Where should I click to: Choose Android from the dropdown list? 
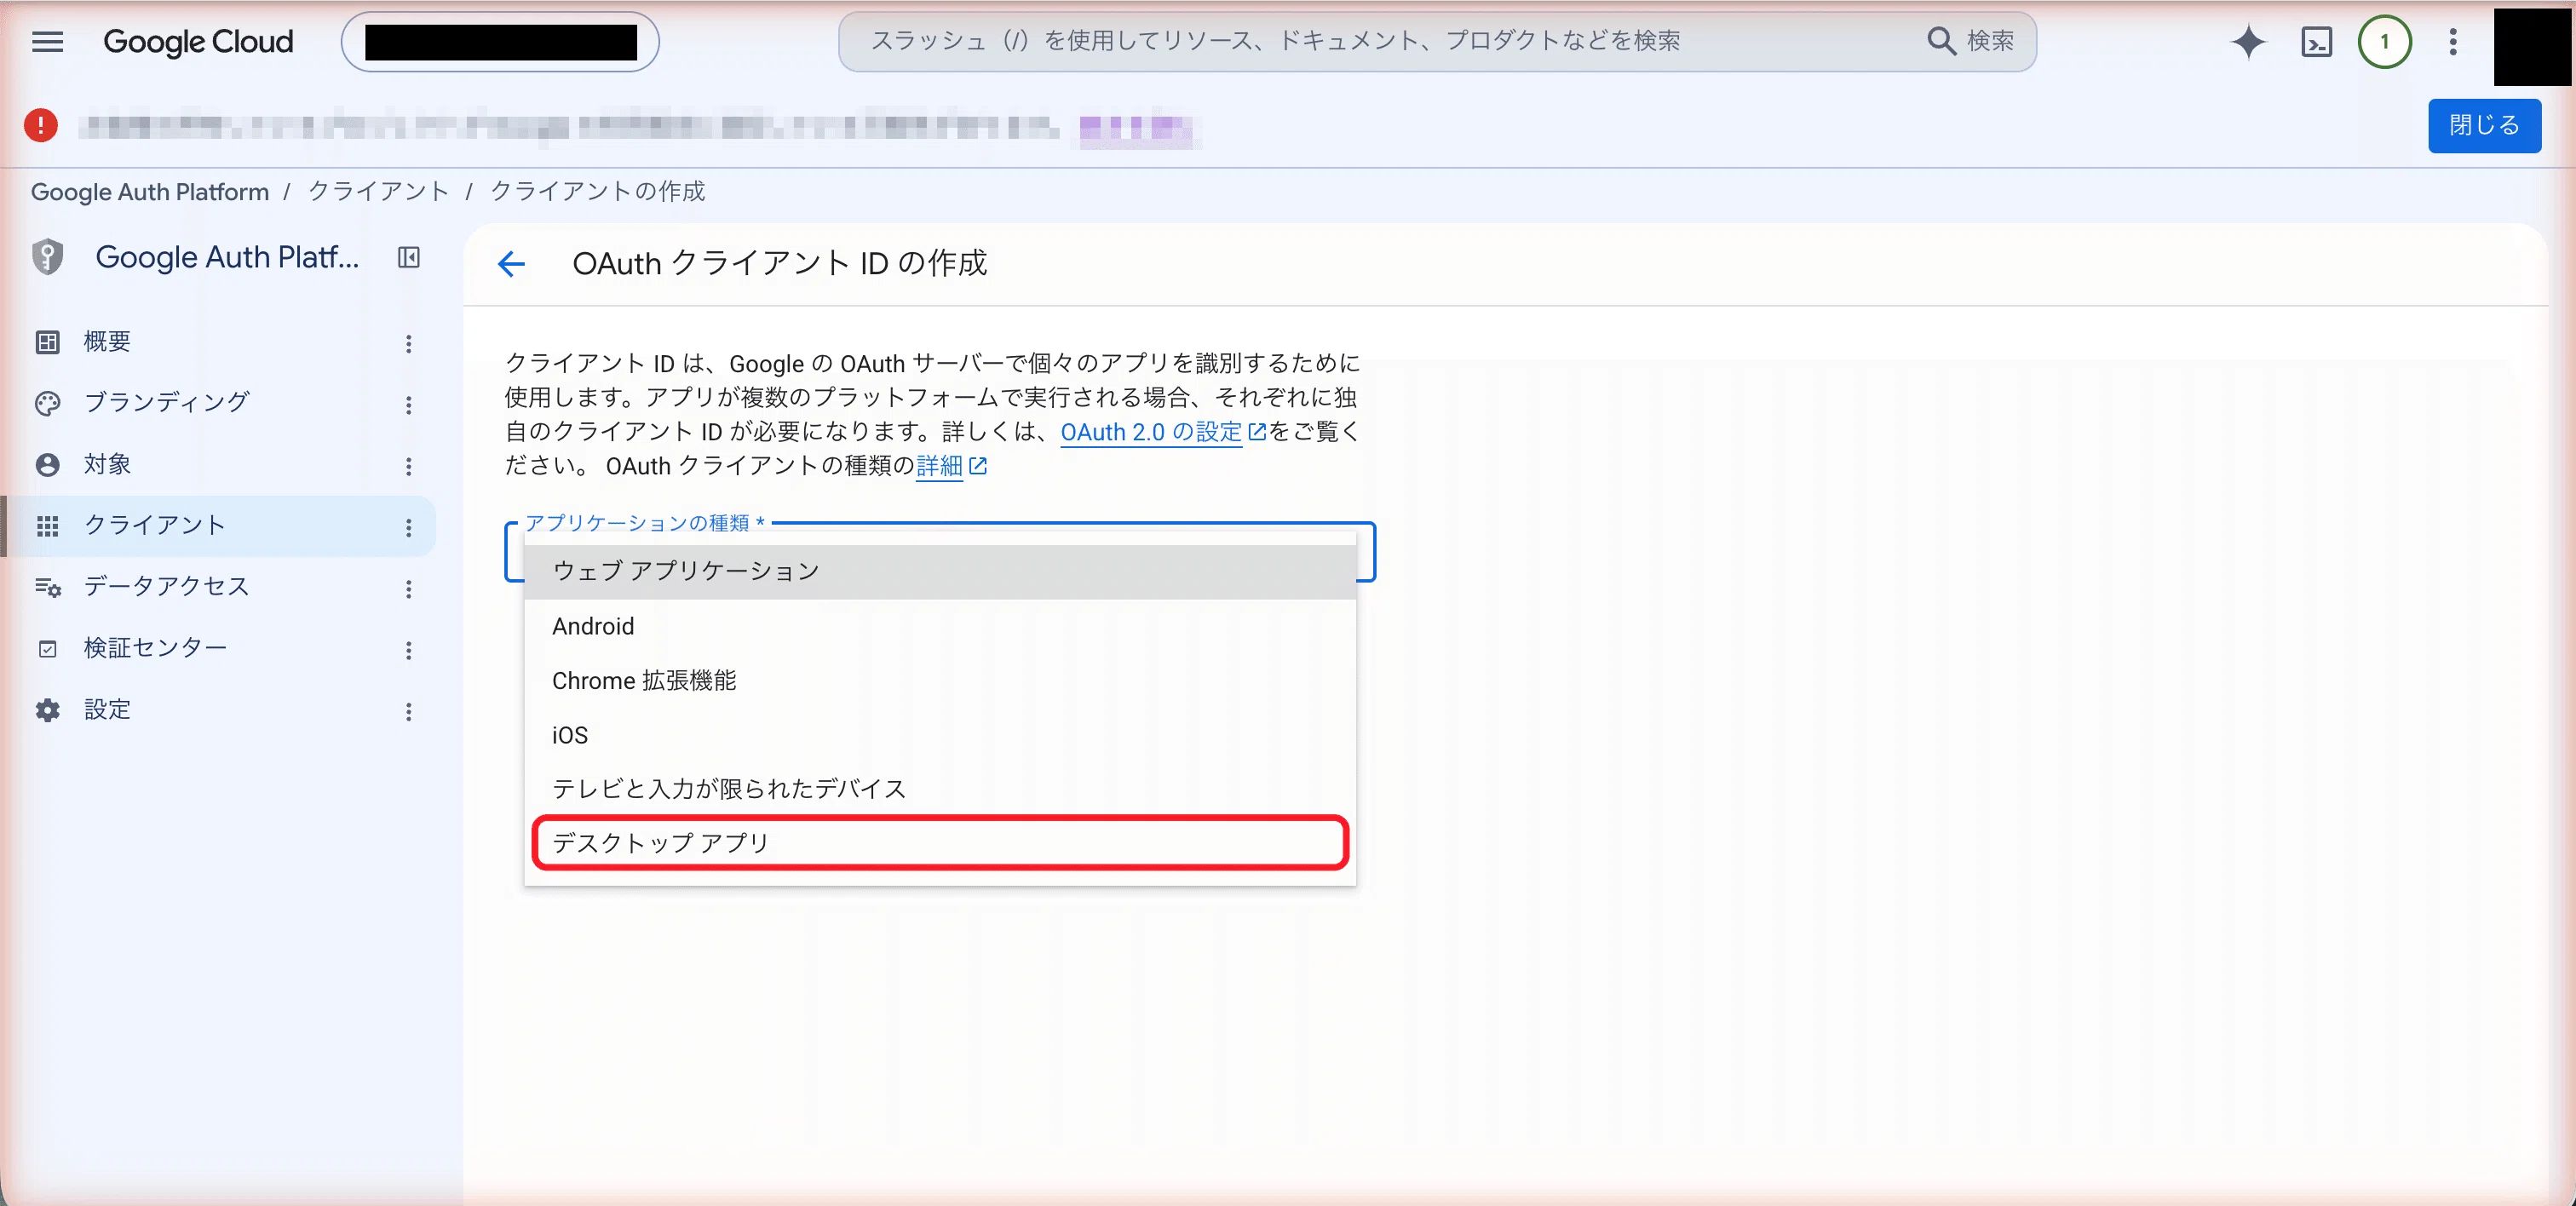(940, 626)
